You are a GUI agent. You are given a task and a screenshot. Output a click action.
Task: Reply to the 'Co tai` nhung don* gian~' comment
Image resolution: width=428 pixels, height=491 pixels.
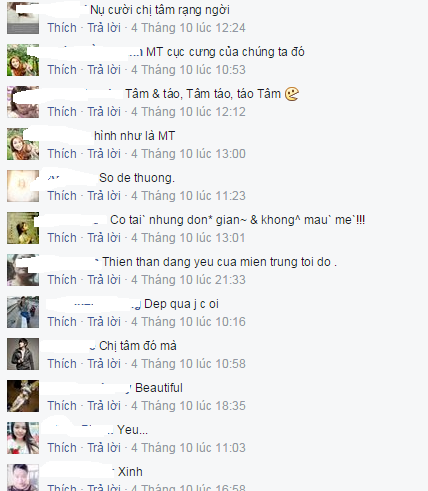(x=104, y=238)
